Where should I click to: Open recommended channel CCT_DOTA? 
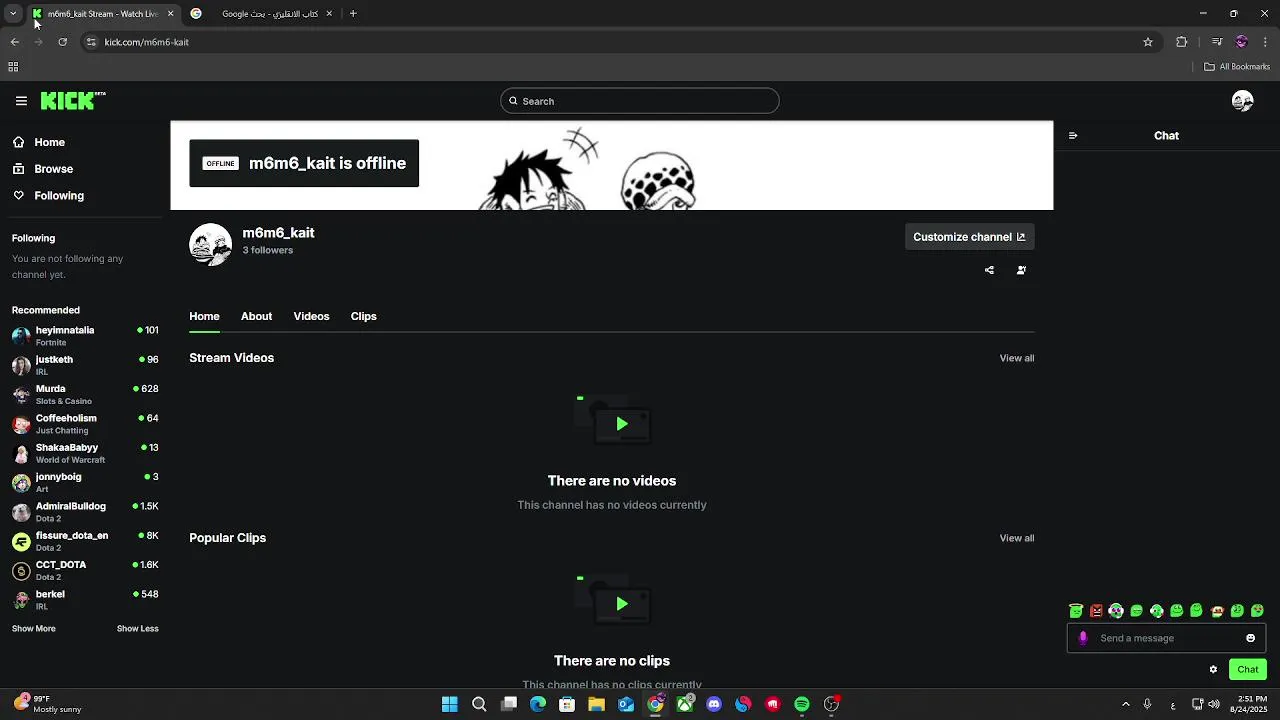tap(85, 570)
